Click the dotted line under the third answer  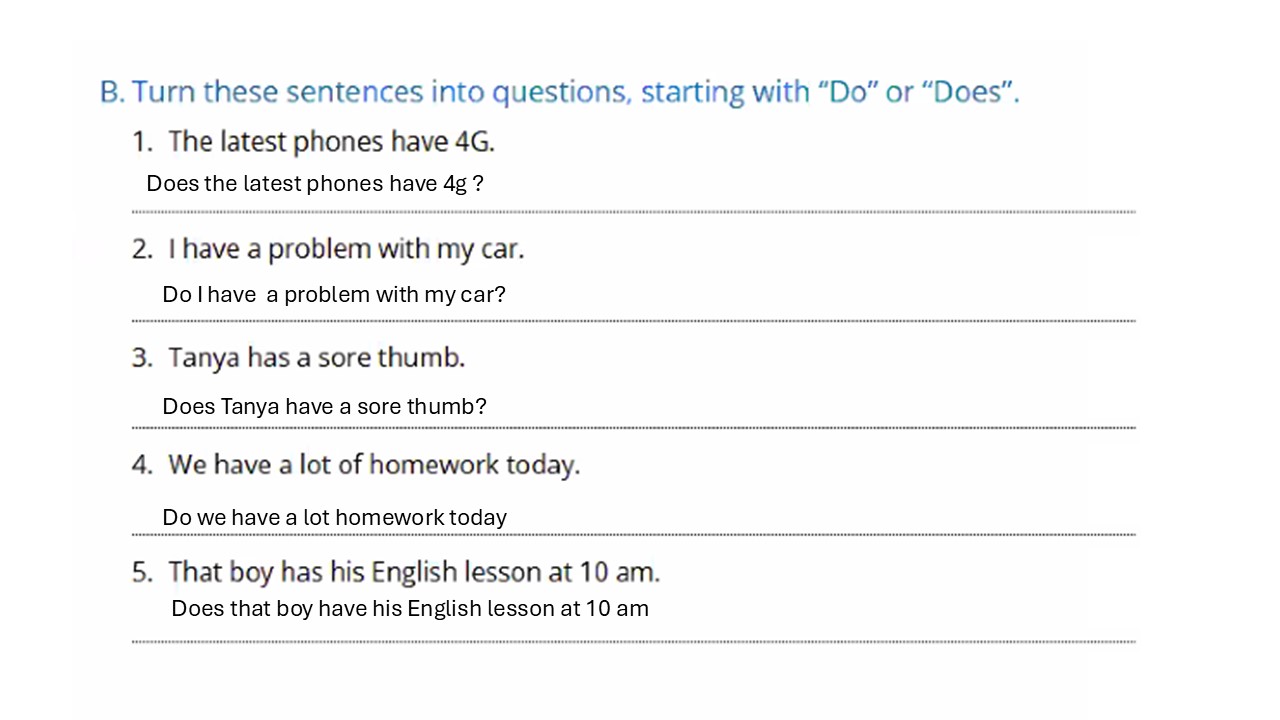[x=633, y=428]
